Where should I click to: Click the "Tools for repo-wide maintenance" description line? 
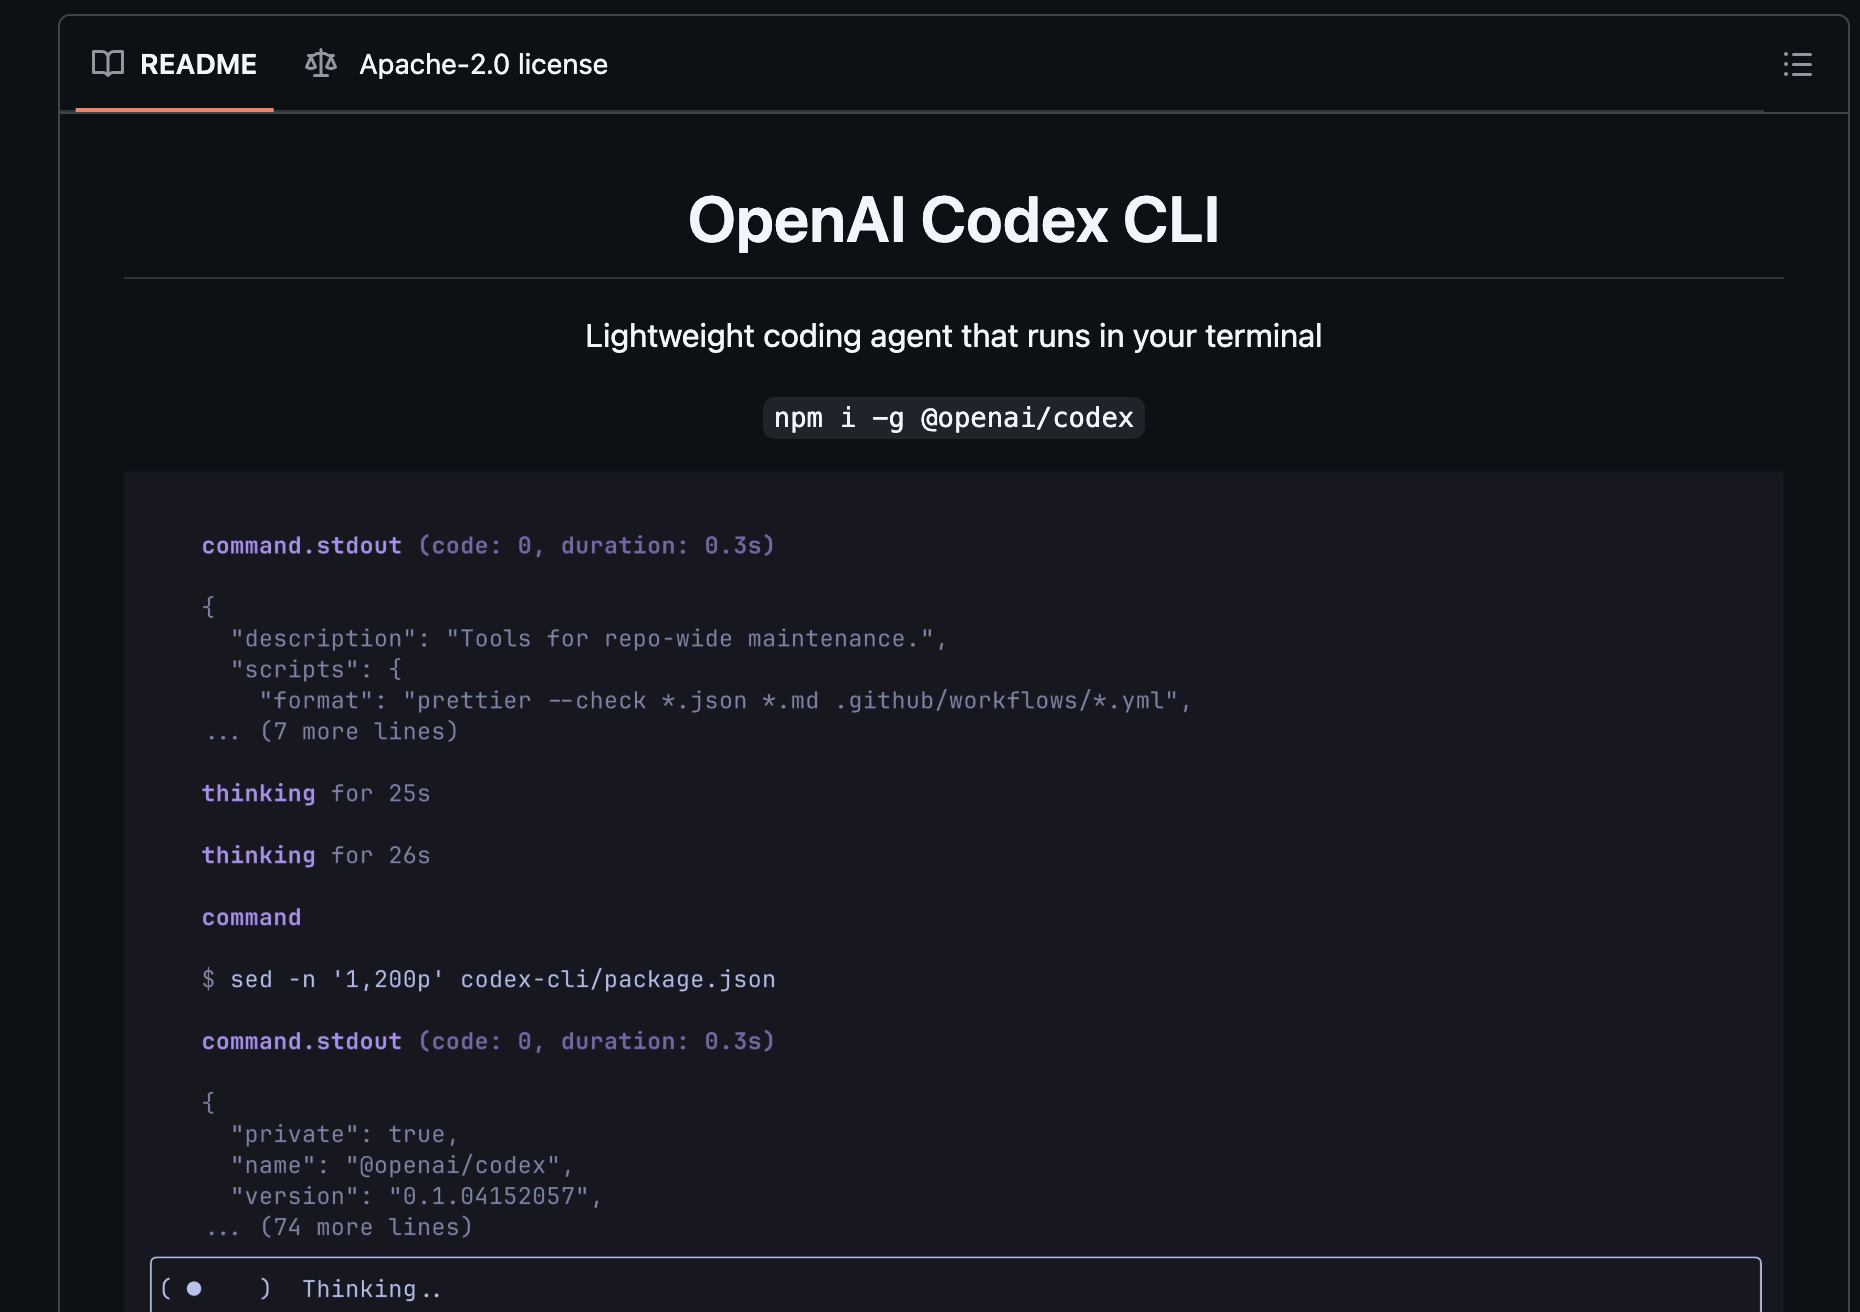pyautogui.click(x=588, y=639)
